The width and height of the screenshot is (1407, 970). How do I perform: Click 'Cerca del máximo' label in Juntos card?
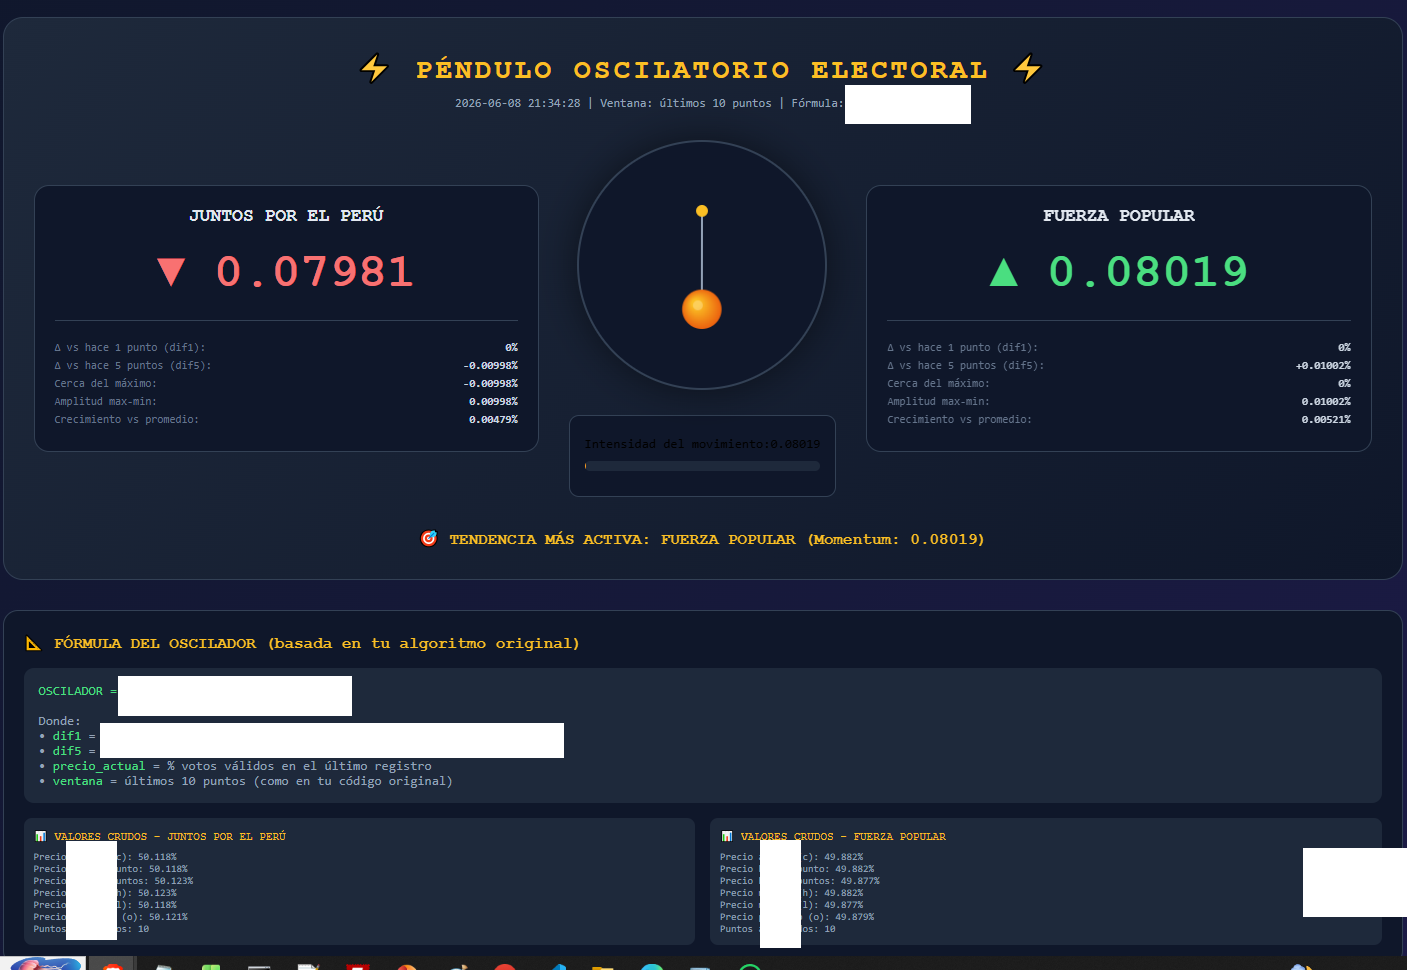click(x=106, y=384)
